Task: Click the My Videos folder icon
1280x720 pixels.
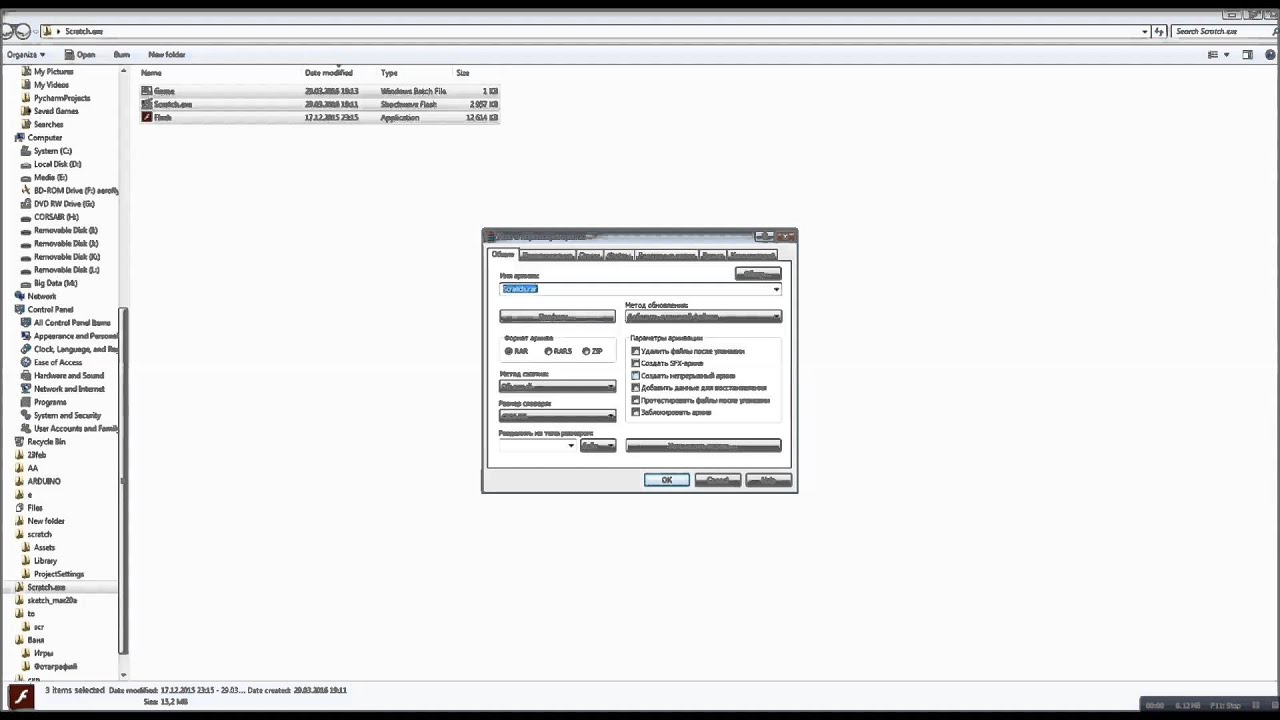Action: click(x=26, y=85)
